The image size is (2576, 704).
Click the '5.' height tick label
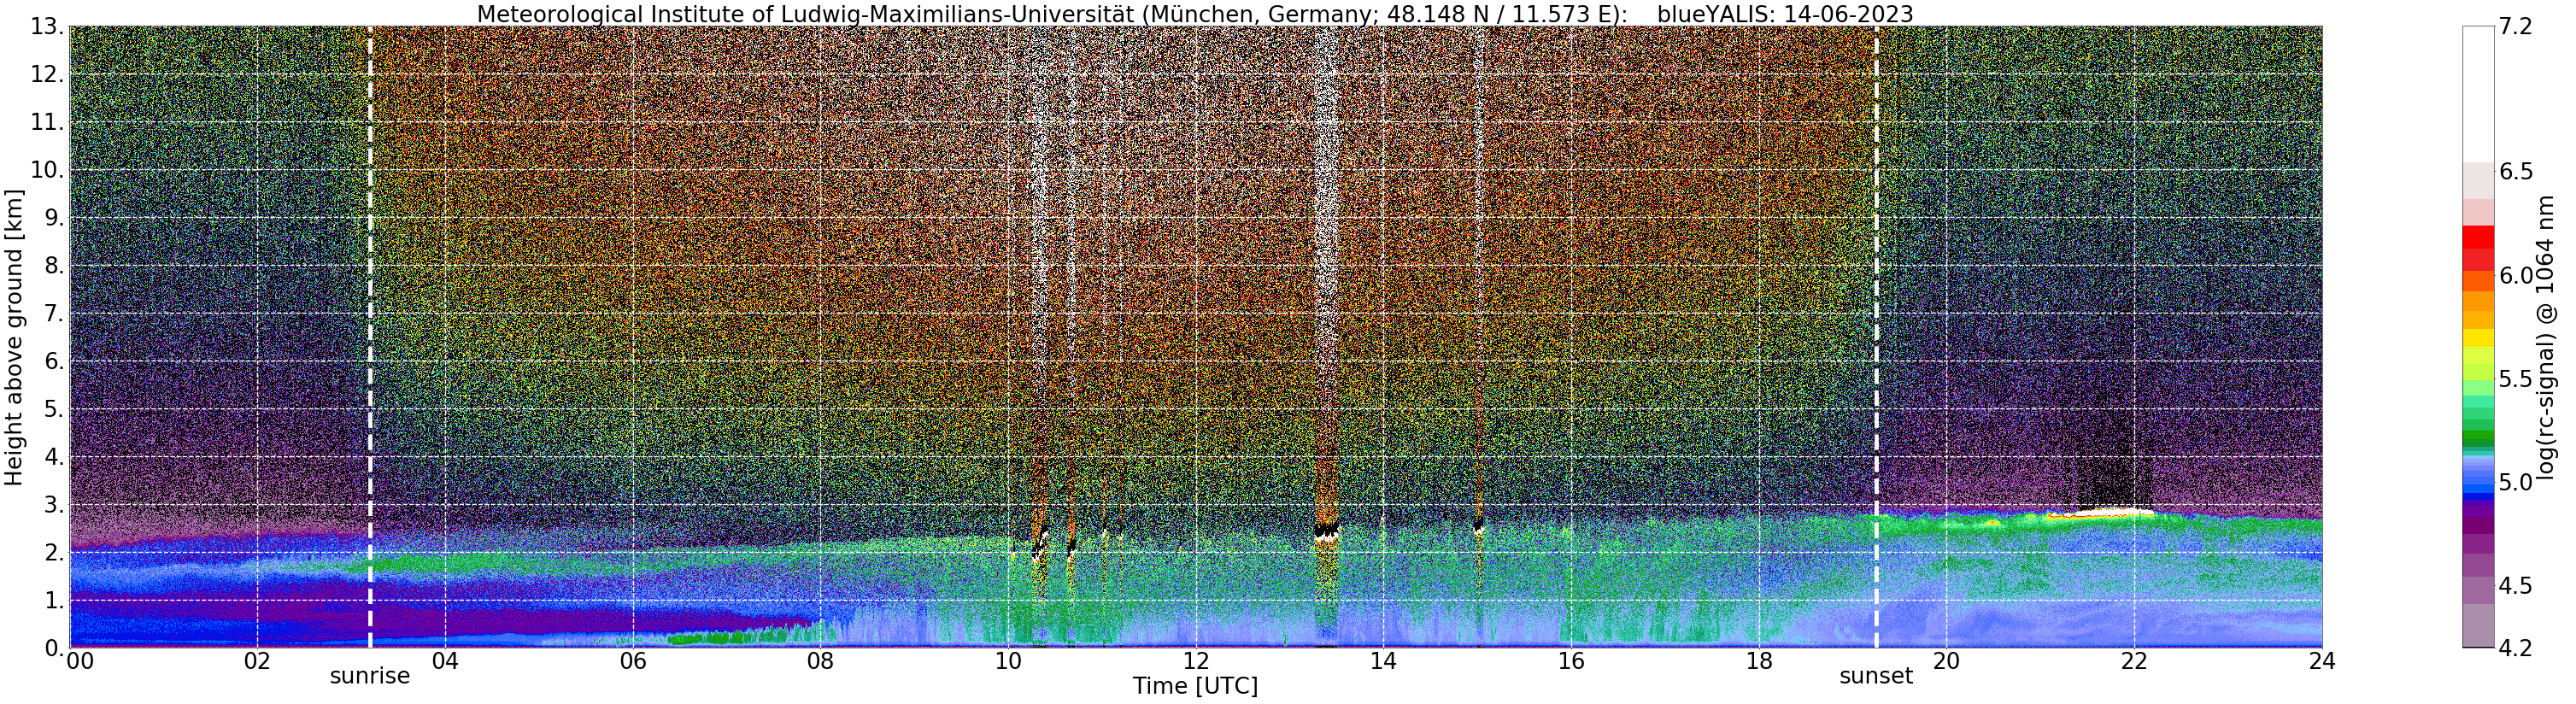point(54,409)
